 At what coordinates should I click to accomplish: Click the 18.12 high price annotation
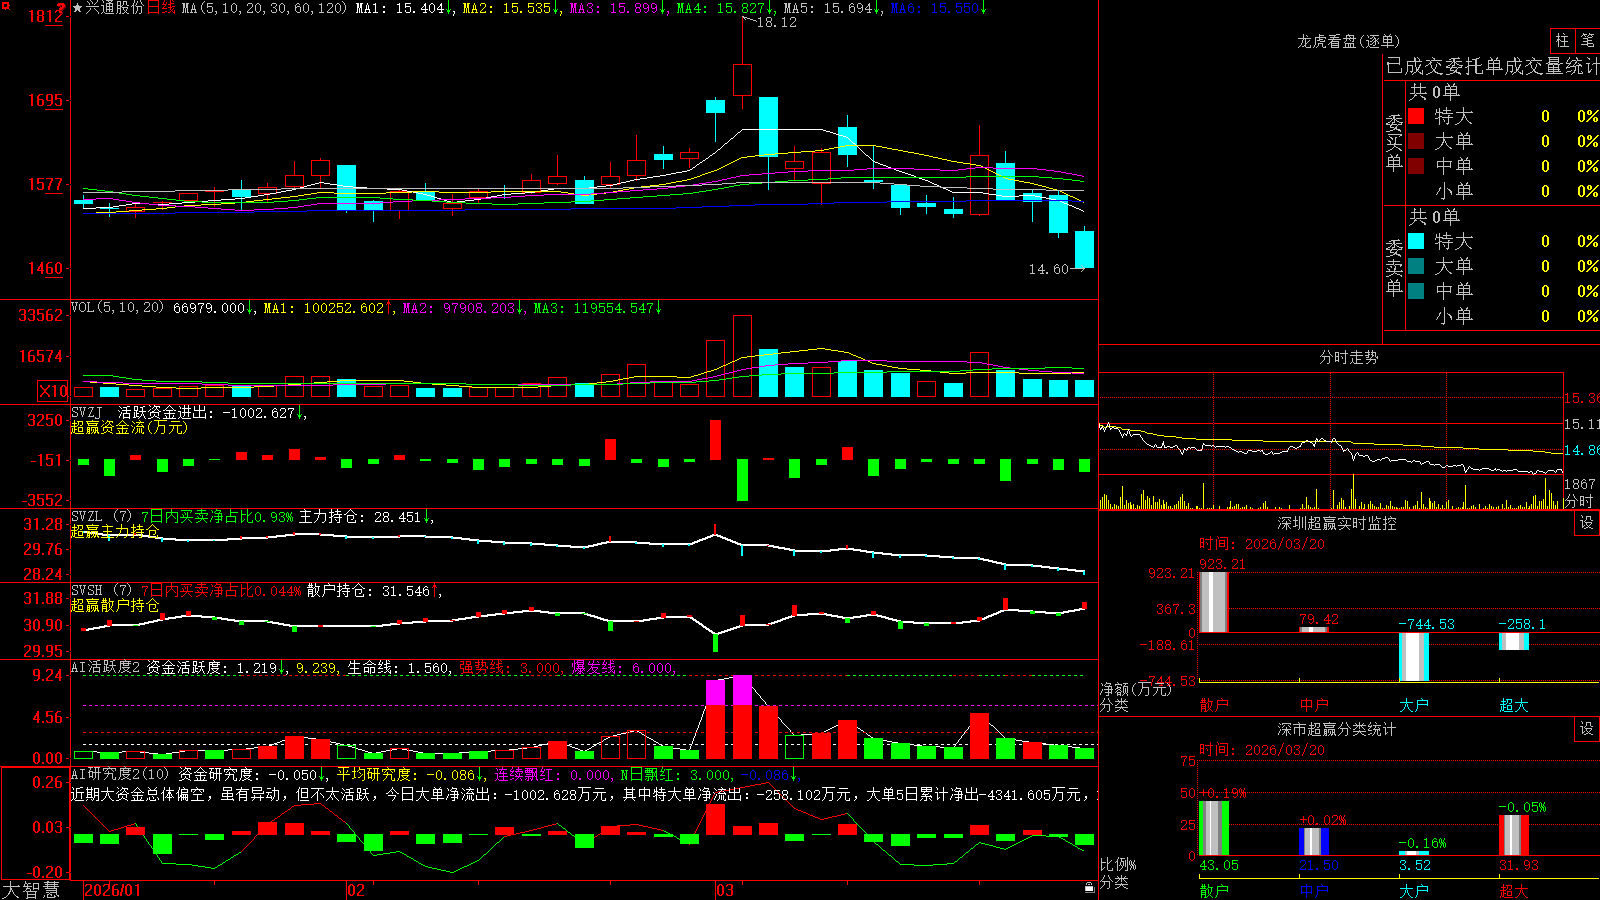click(776, 22)
